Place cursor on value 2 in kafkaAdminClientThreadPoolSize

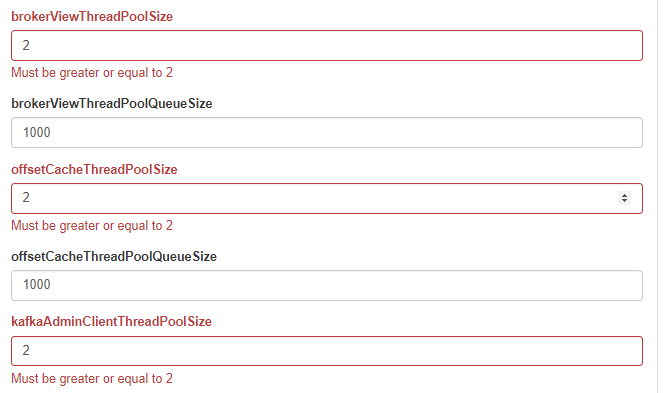pyautogui.click(x=26, y=350)
